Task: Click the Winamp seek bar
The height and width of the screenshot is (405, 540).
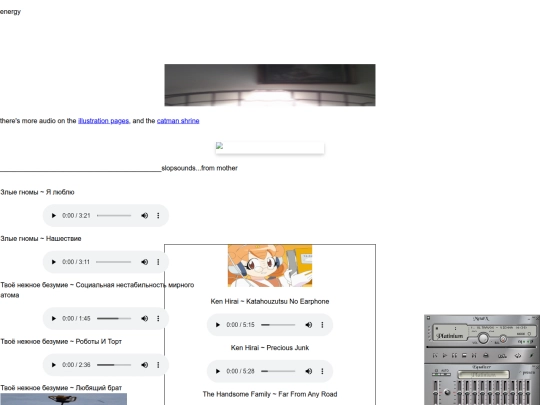Action: point(481,347)
